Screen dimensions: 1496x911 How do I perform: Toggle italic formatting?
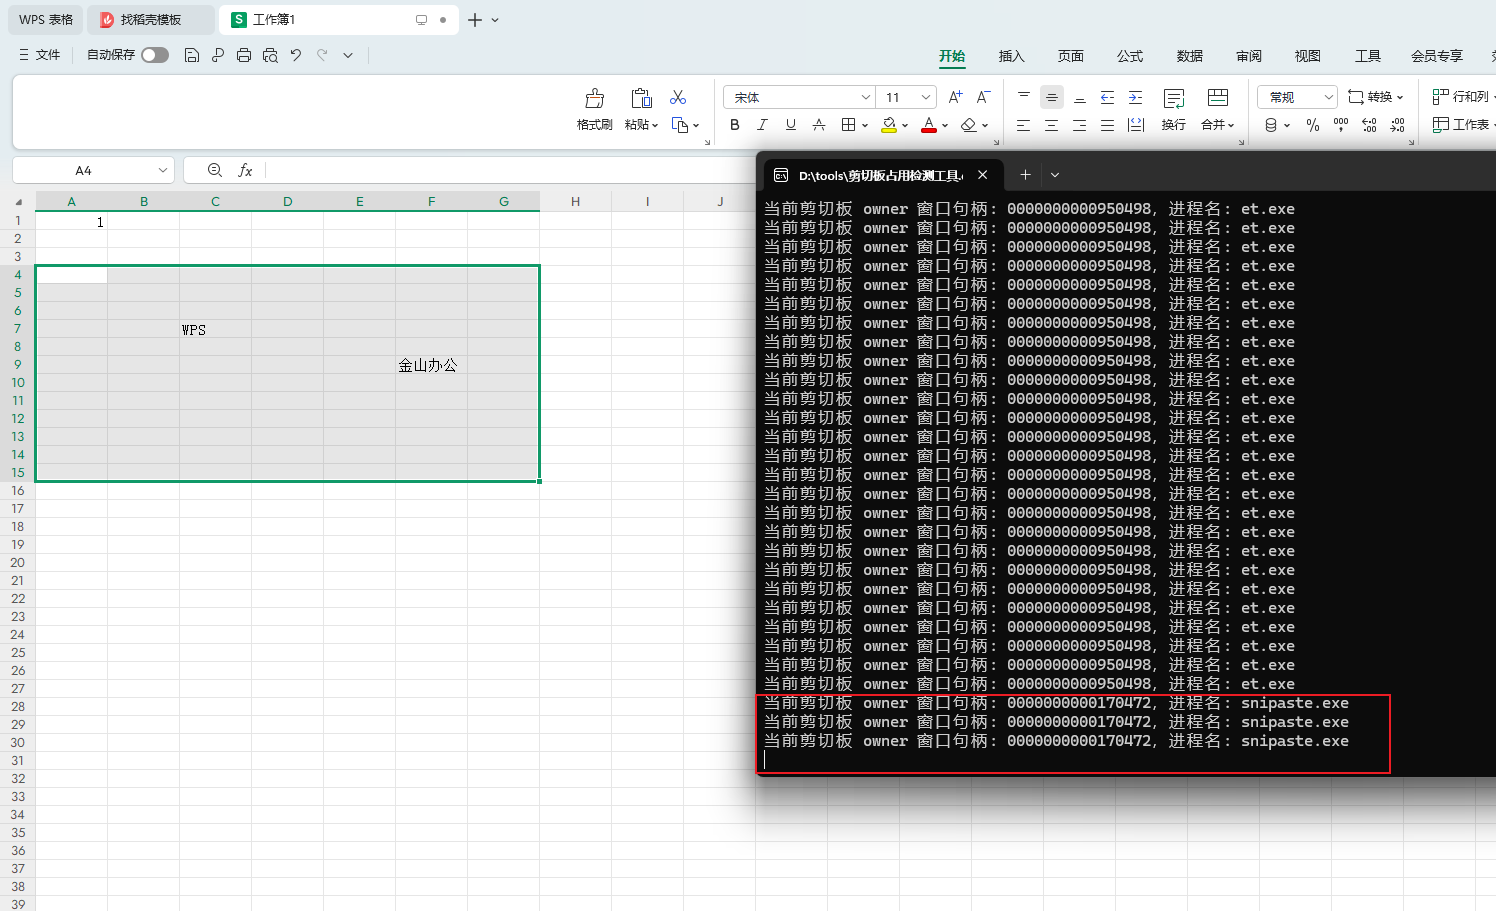763,125
